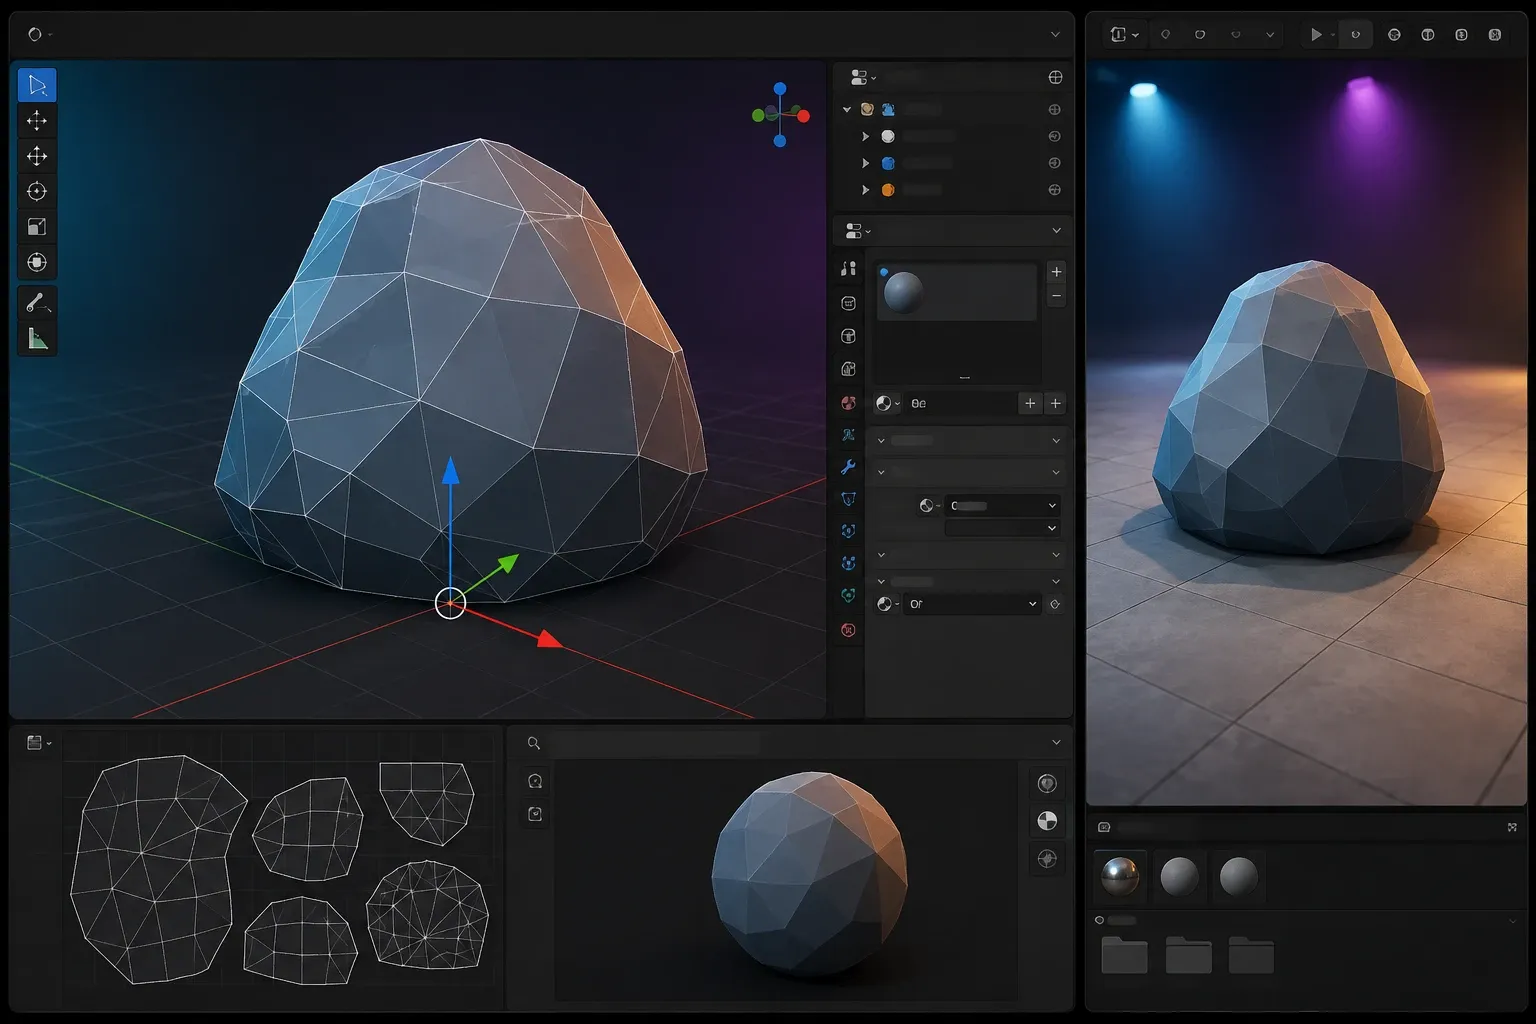
Task: Collapse the scene collection tree arrow
Action: [847, 109]
